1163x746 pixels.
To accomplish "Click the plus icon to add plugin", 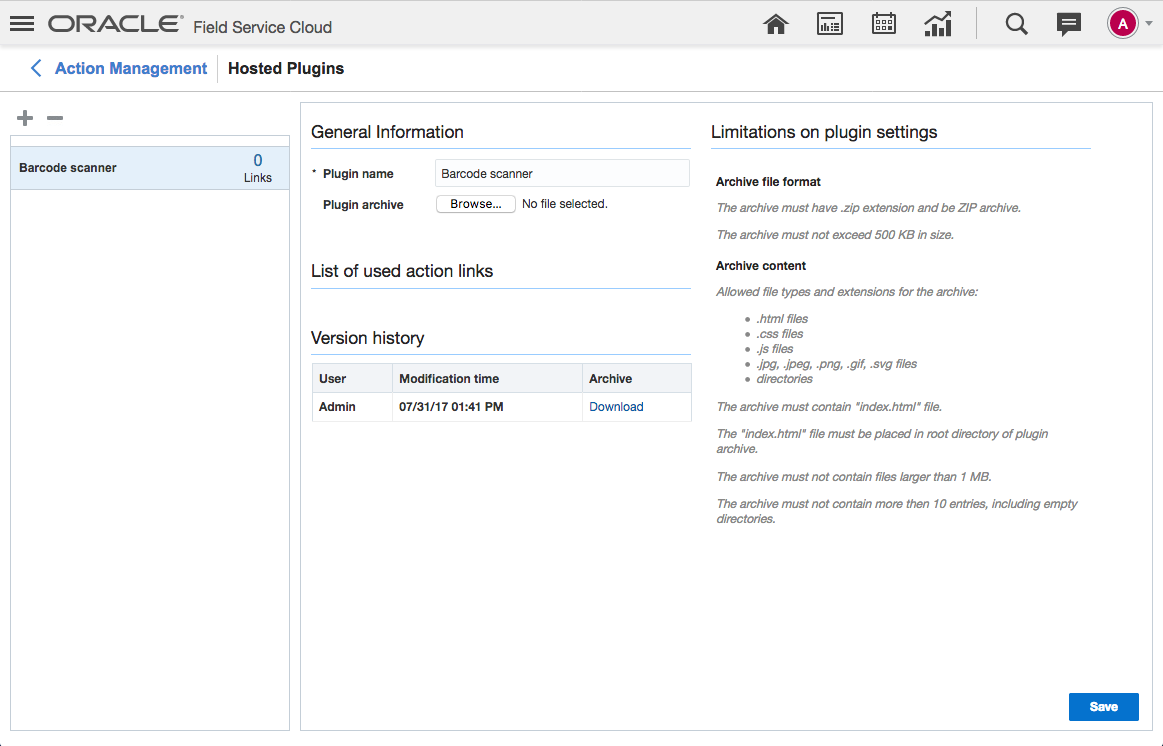I will pyautogui.click(x=25, y=118).
